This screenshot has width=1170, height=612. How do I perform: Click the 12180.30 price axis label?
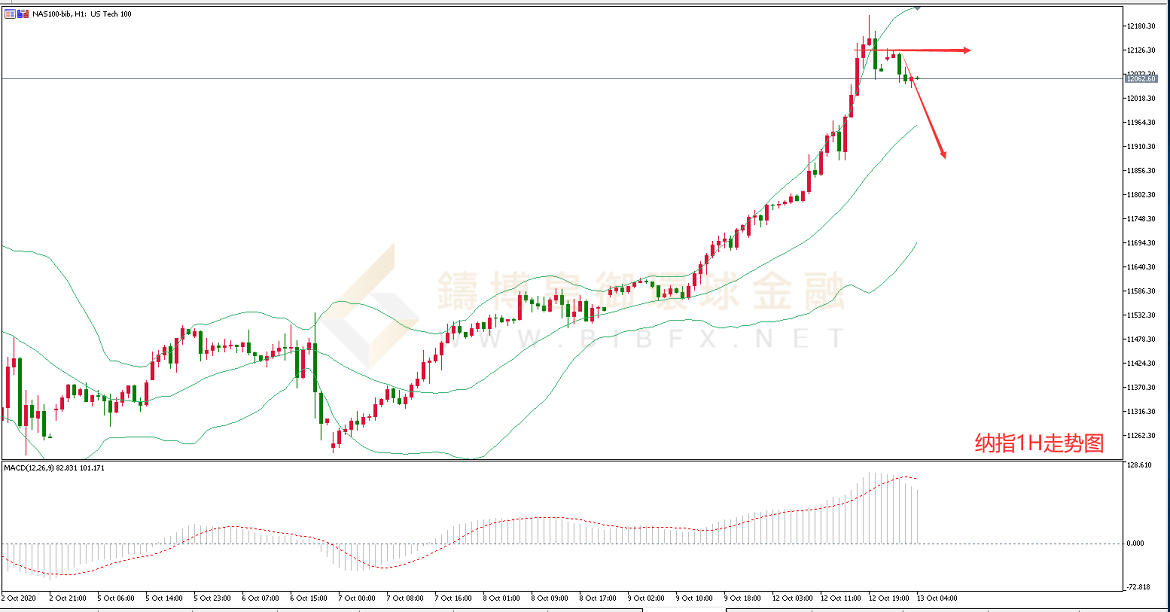pos(1141,26)
